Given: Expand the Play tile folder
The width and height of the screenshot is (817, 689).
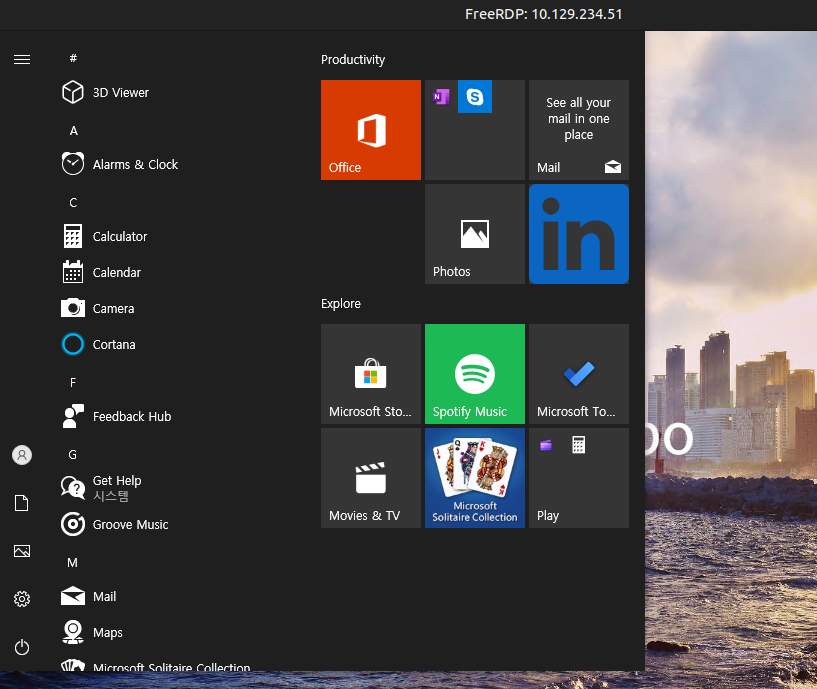Looking at the screenshot, I should point(578,477).
